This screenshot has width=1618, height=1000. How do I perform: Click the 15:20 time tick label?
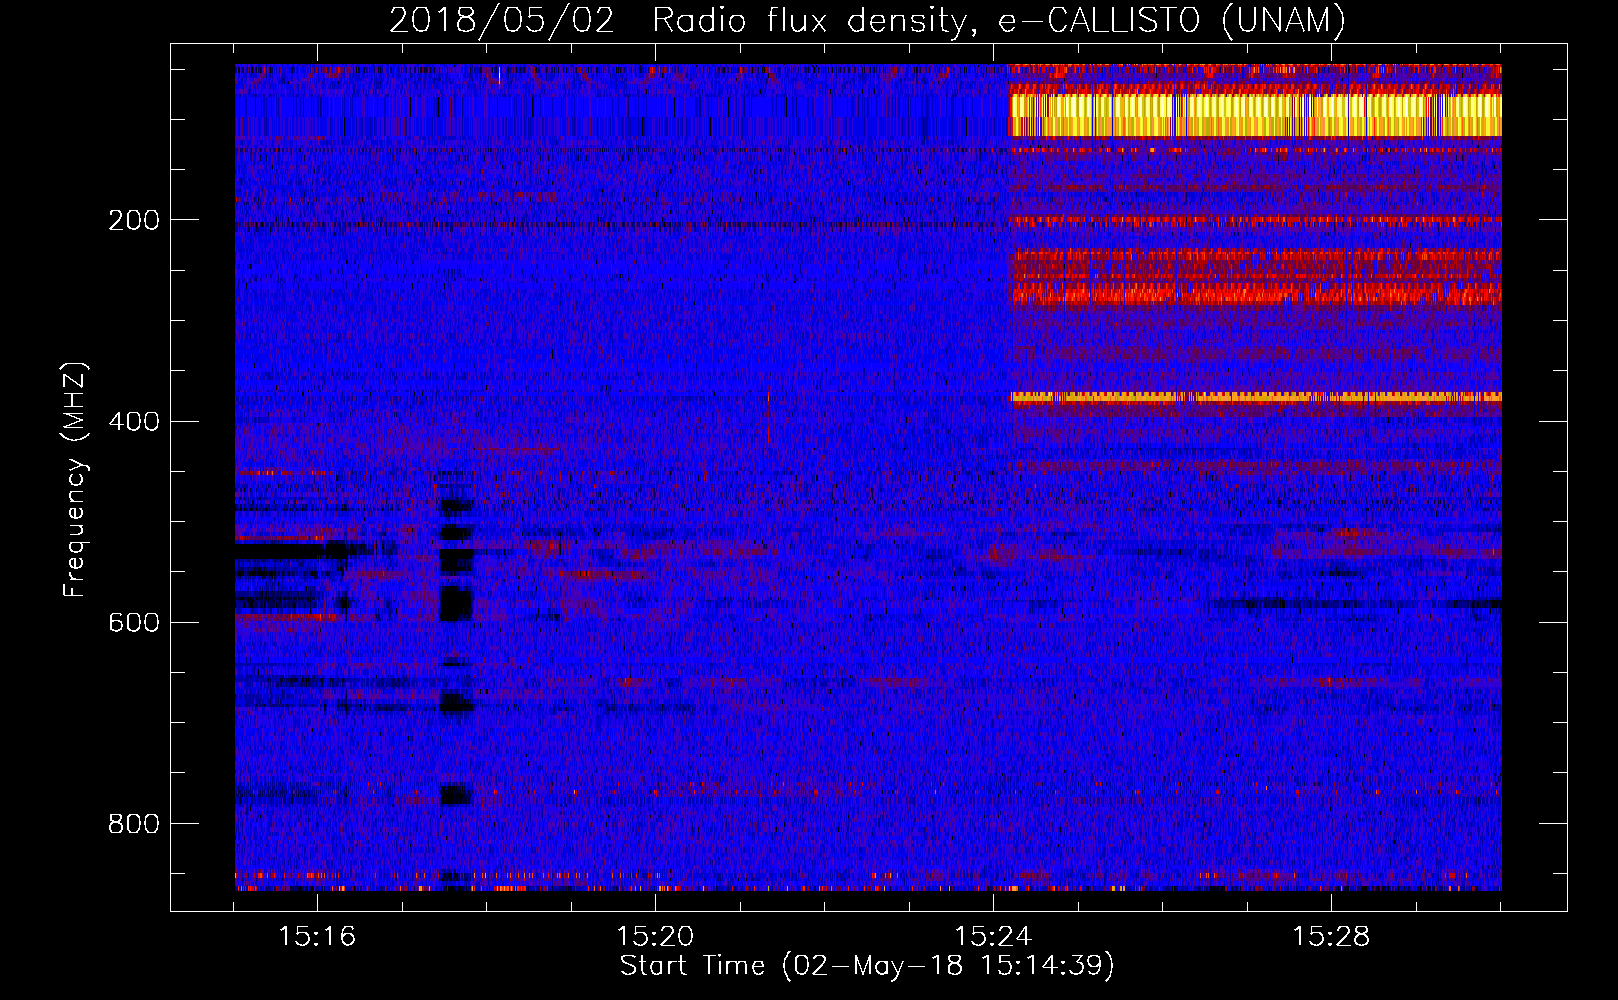pos(655,937)
